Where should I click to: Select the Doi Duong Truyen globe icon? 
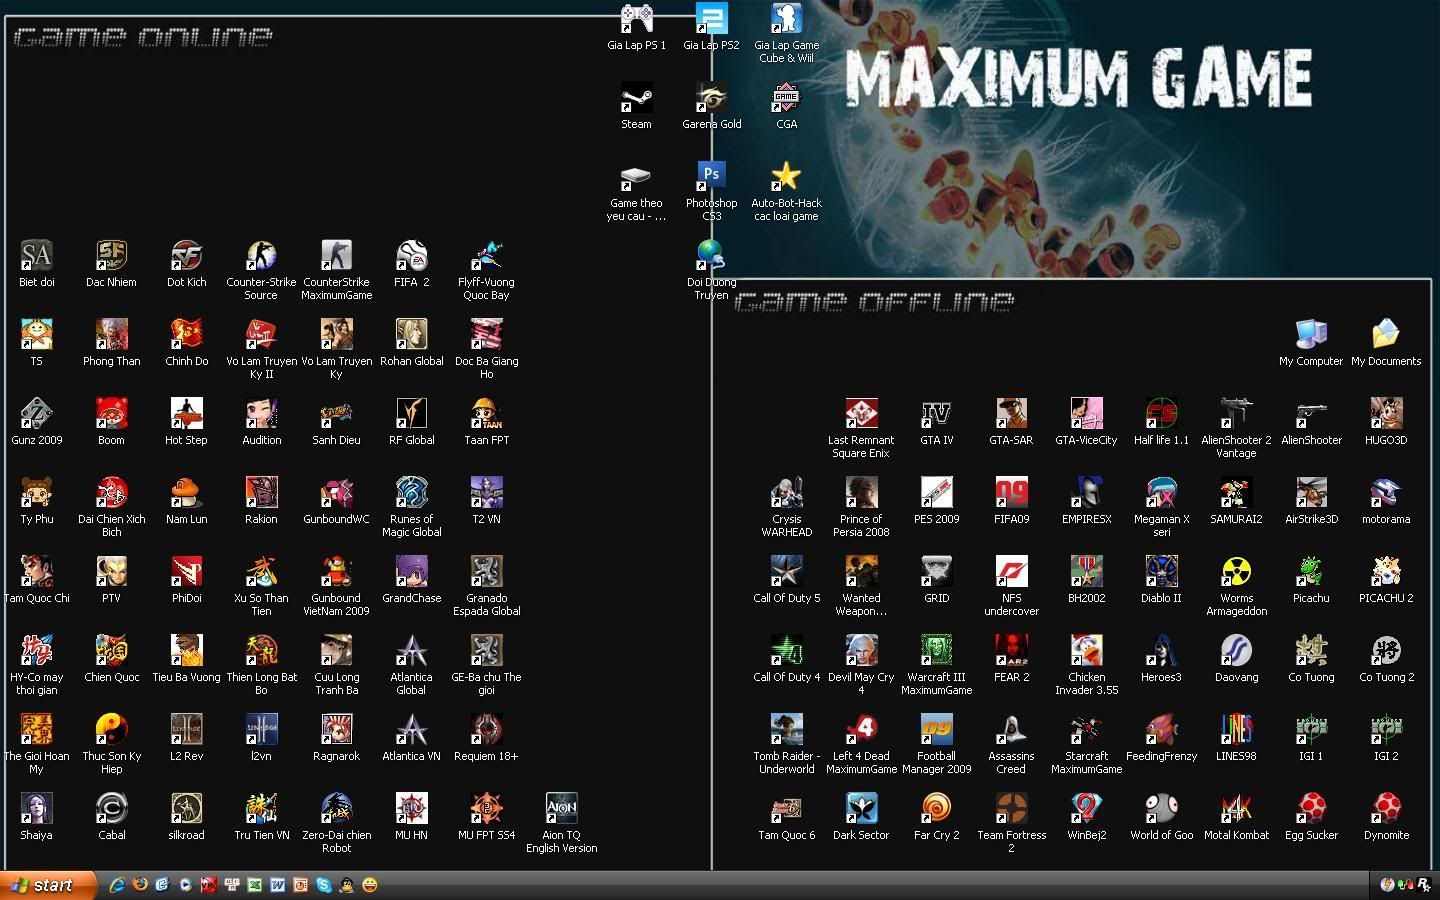[711, 256]
